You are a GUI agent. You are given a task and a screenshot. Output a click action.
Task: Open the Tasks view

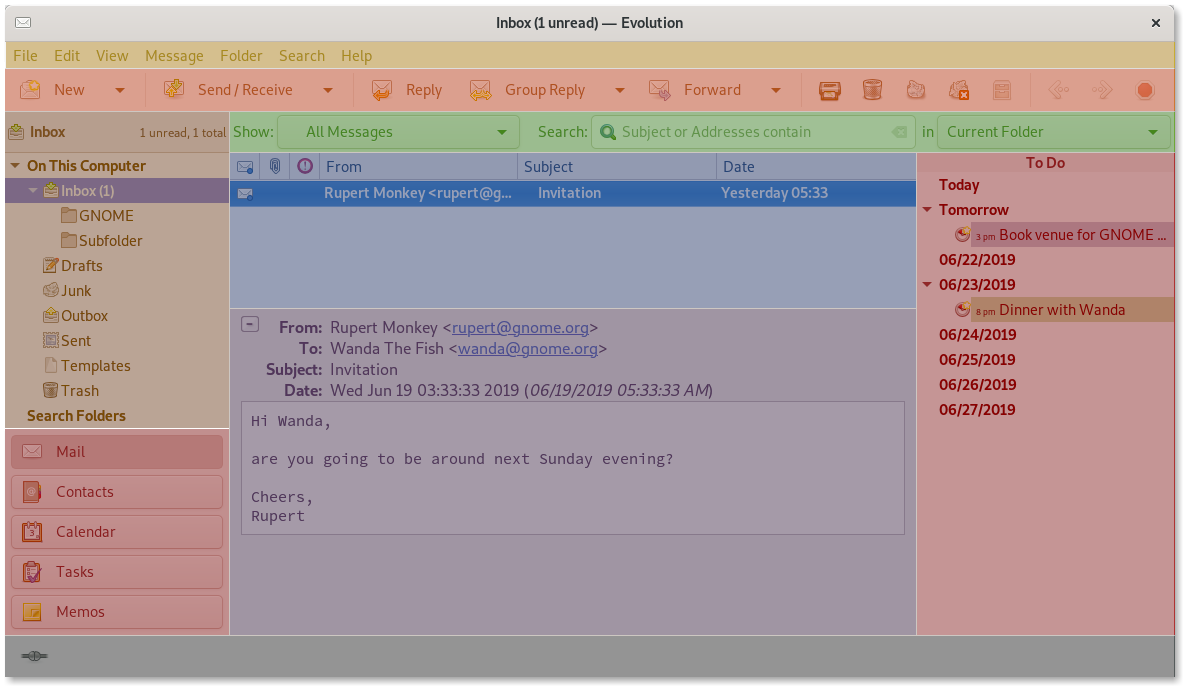click(x=116, y=571)
